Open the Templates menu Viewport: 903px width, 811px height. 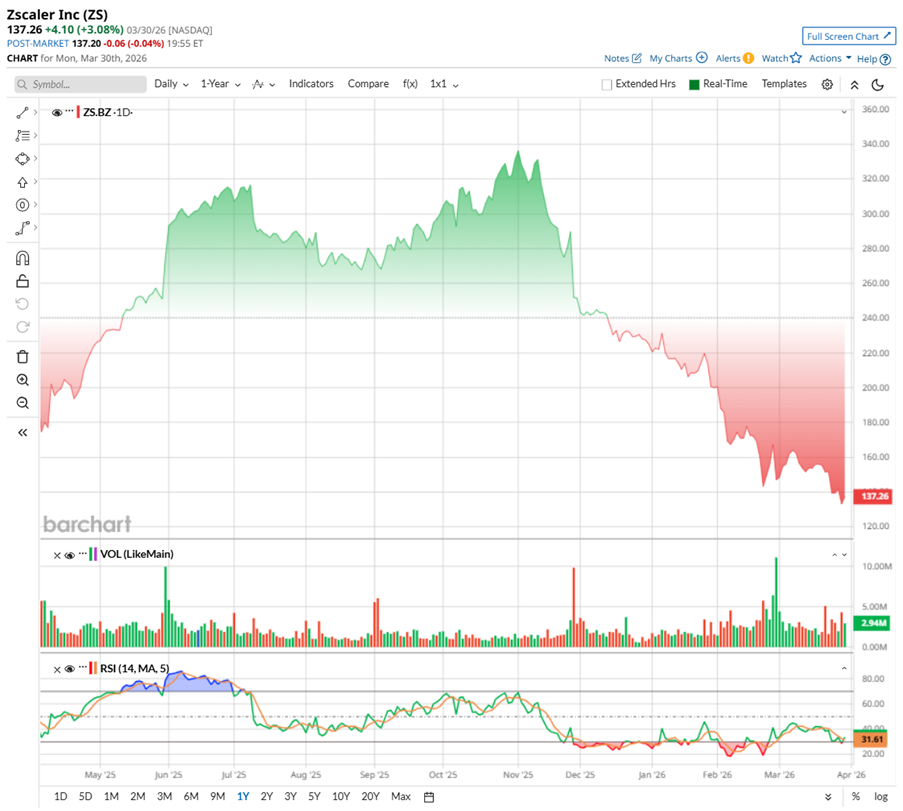click(x=784, y=84)
